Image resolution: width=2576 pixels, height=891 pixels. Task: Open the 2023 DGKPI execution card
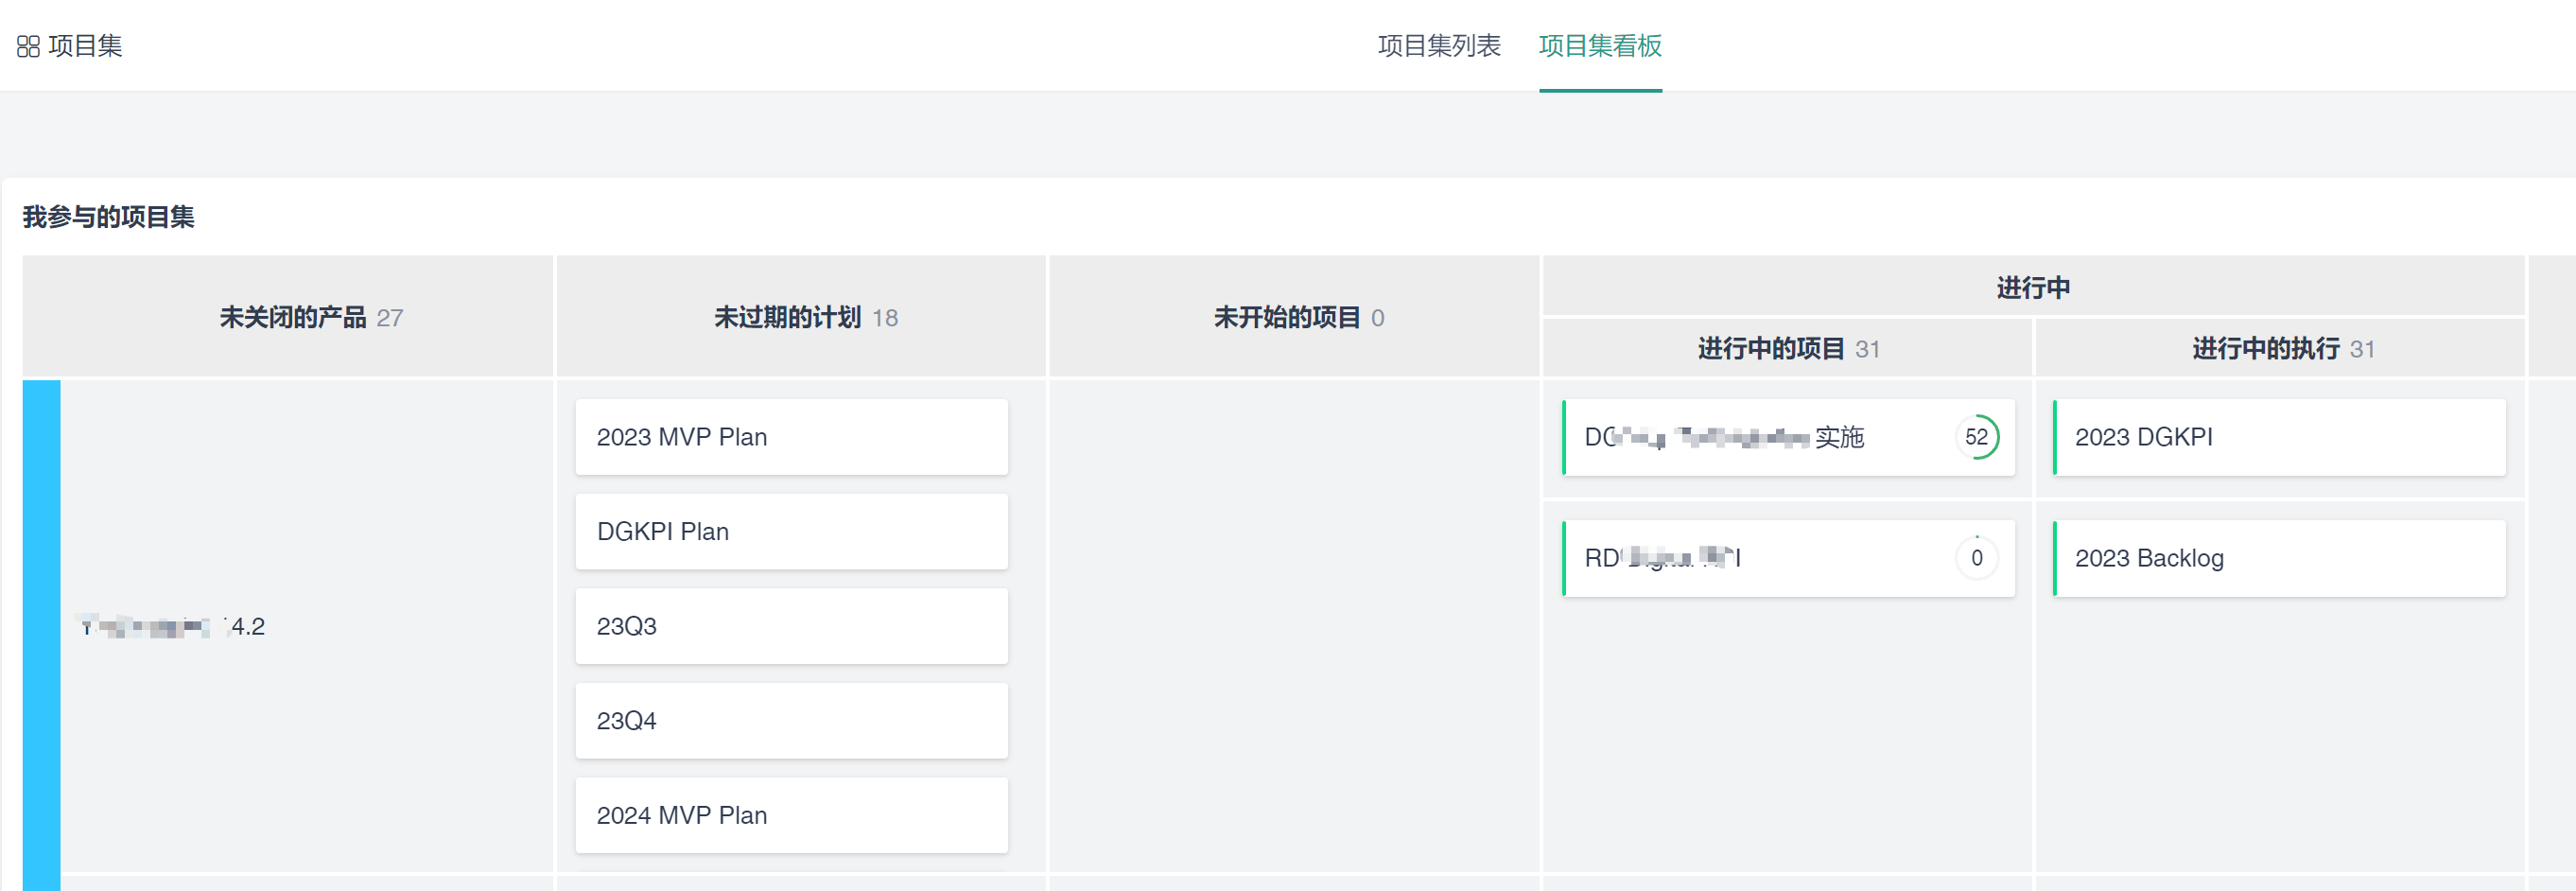click(x=2278, y=437)
